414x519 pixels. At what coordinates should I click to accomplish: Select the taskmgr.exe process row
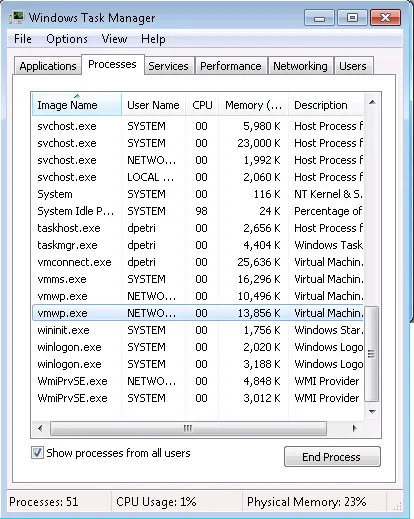[198, 245]
